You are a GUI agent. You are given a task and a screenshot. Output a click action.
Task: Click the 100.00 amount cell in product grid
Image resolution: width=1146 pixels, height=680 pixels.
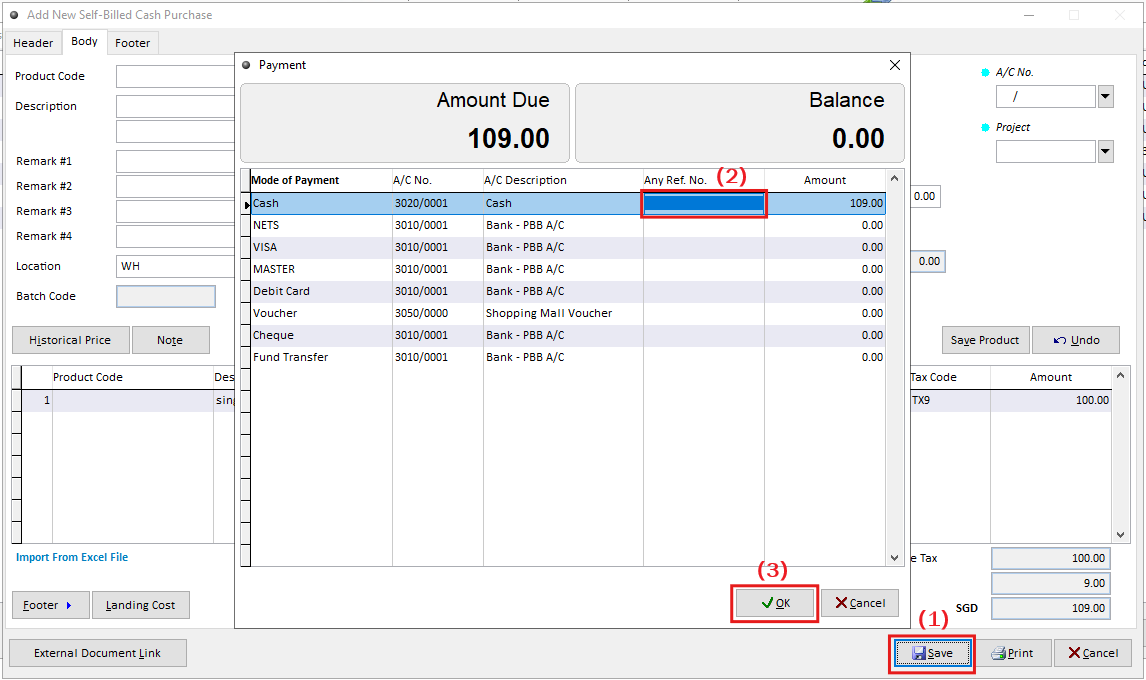pos(1051,400)
